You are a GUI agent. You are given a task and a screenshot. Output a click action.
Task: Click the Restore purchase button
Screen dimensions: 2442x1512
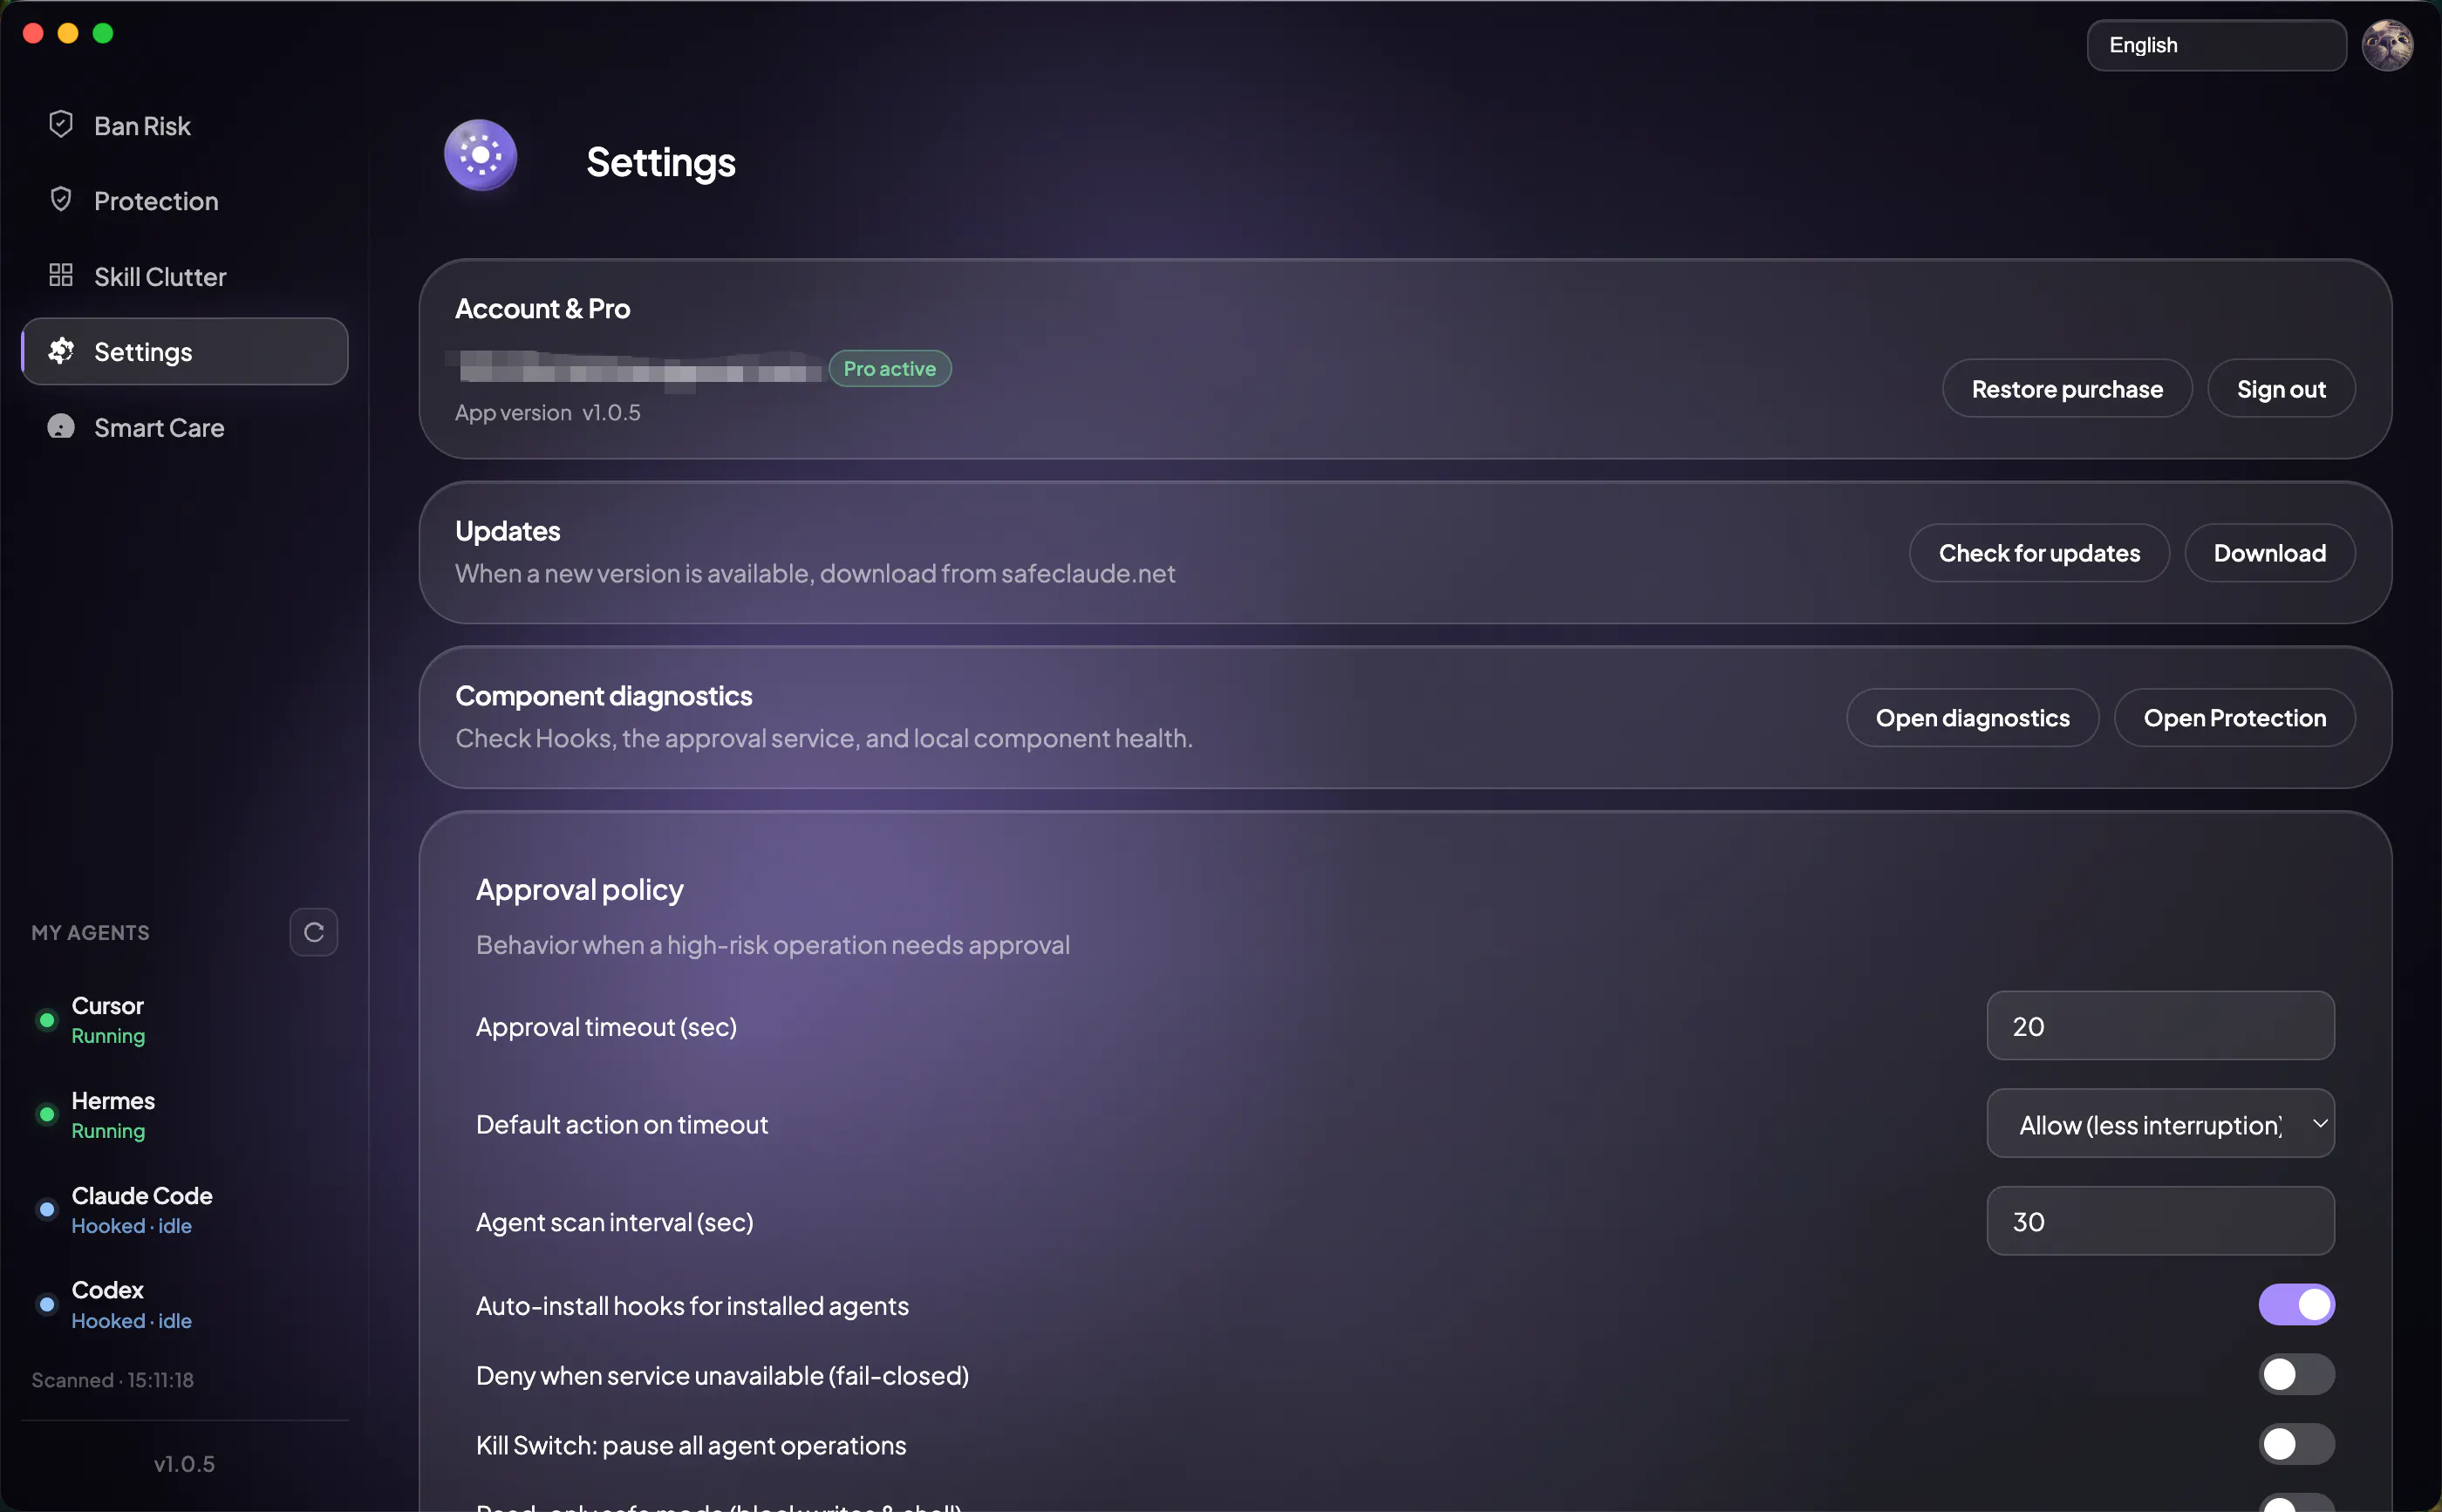(x=2067, y=389)
